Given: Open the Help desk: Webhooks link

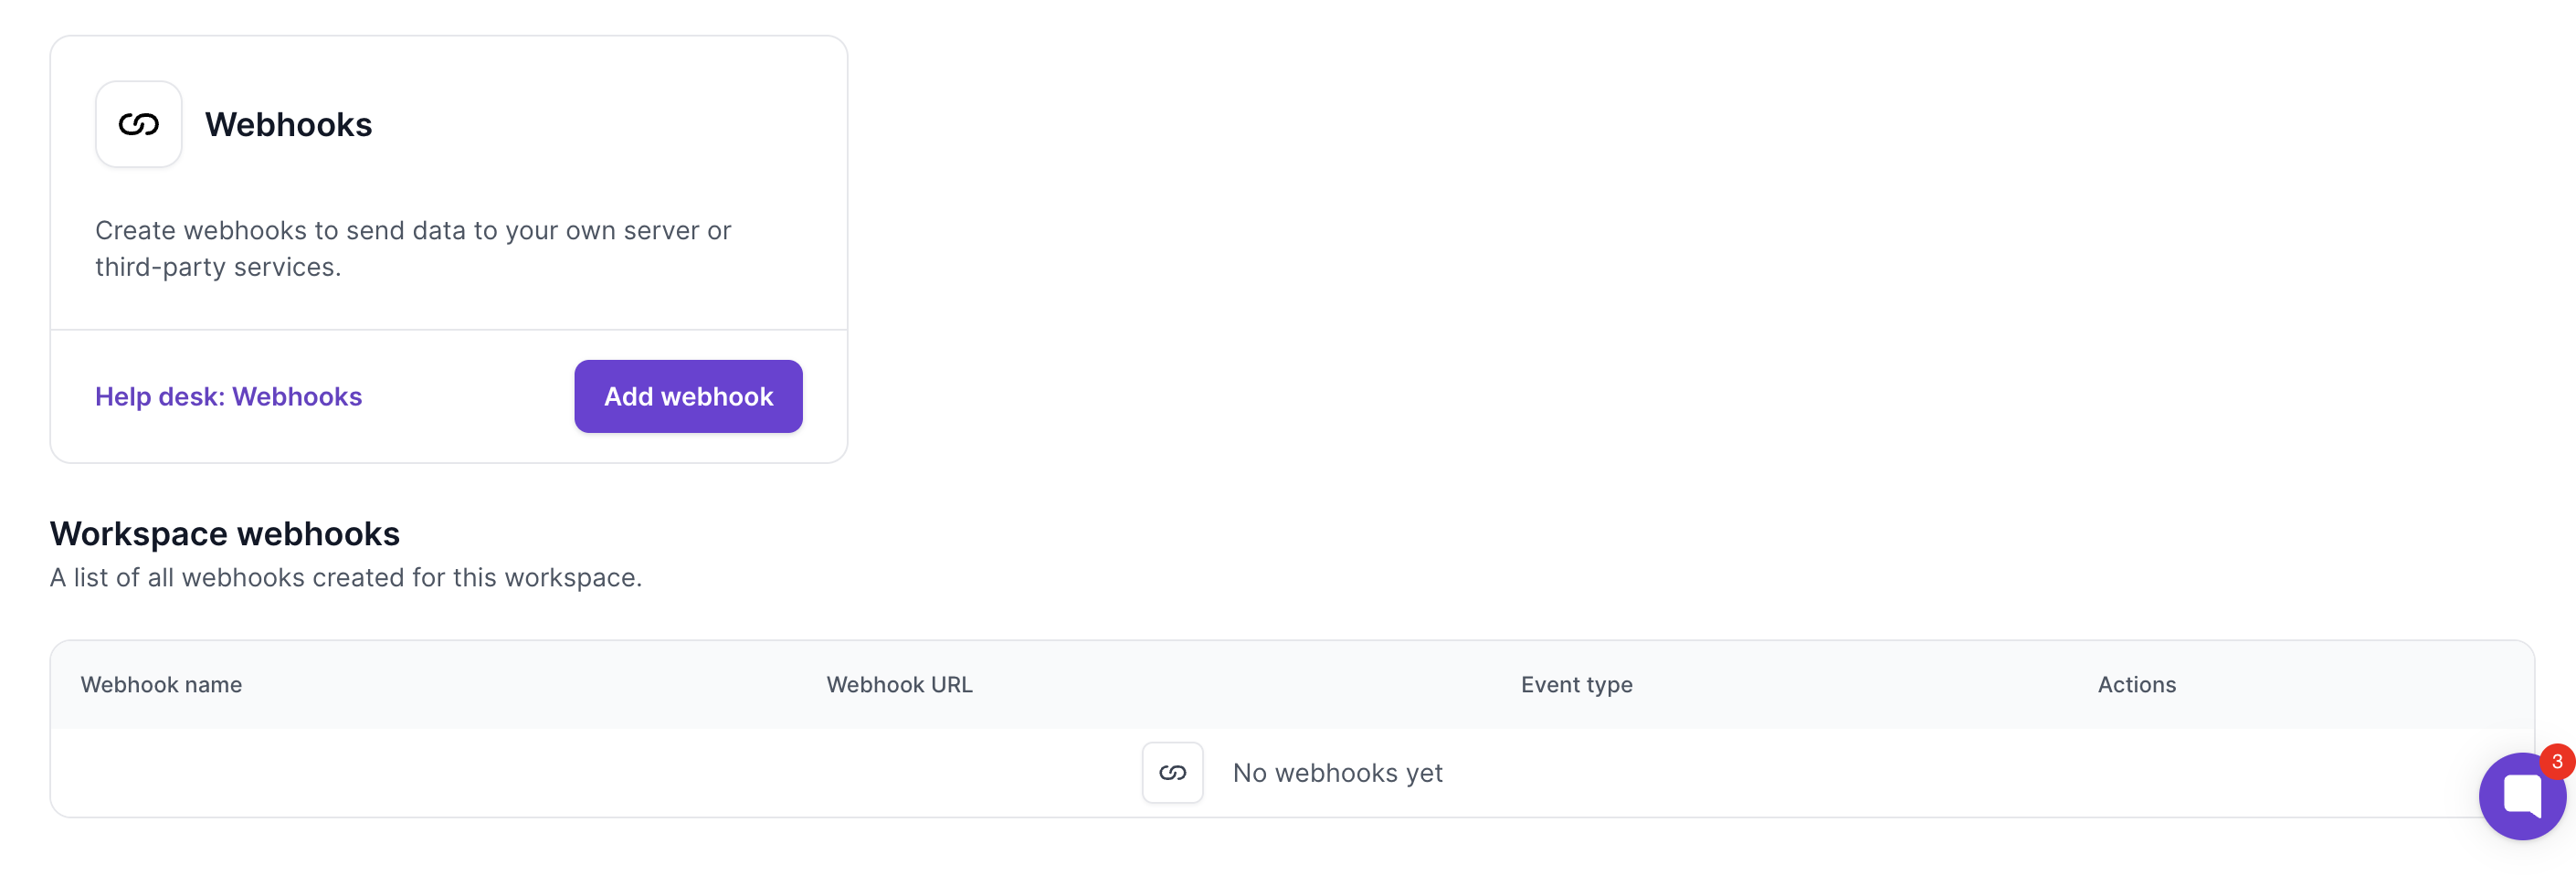Looking at the screenshot, I should 228,396.
